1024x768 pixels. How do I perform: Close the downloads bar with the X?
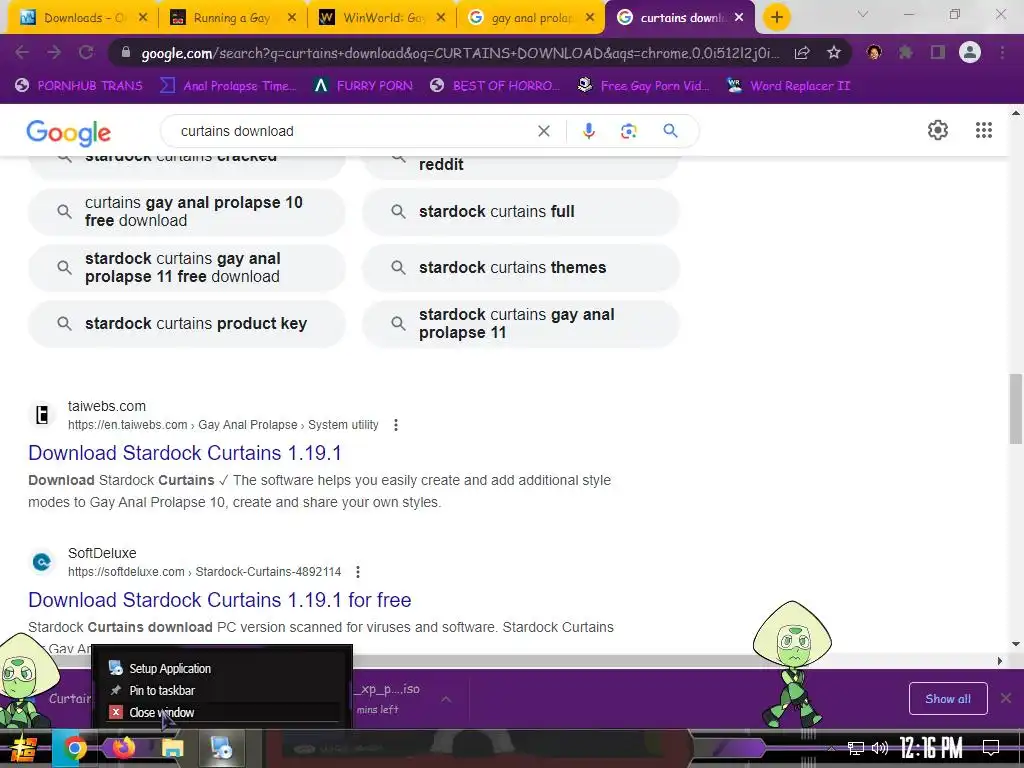click(1006, 699)
